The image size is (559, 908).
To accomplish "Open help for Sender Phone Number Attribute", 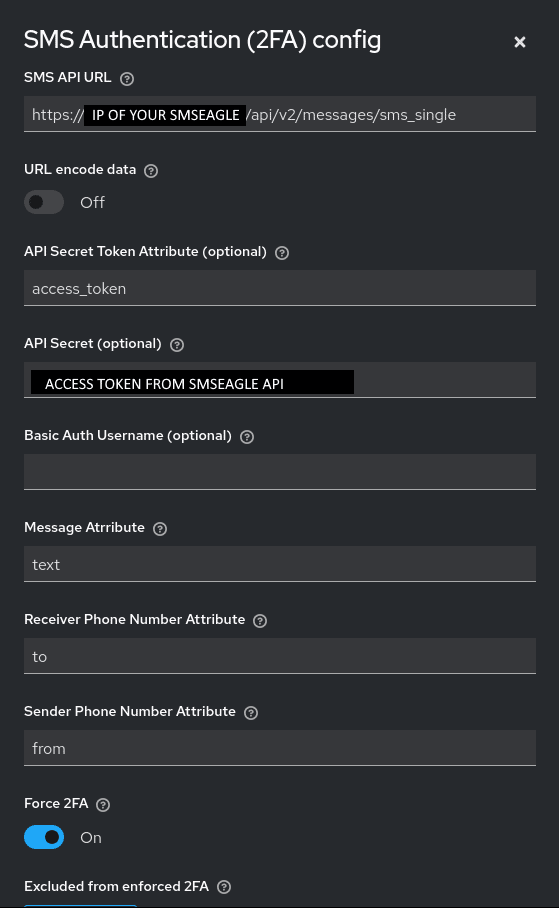I will (x=251, y=713).
